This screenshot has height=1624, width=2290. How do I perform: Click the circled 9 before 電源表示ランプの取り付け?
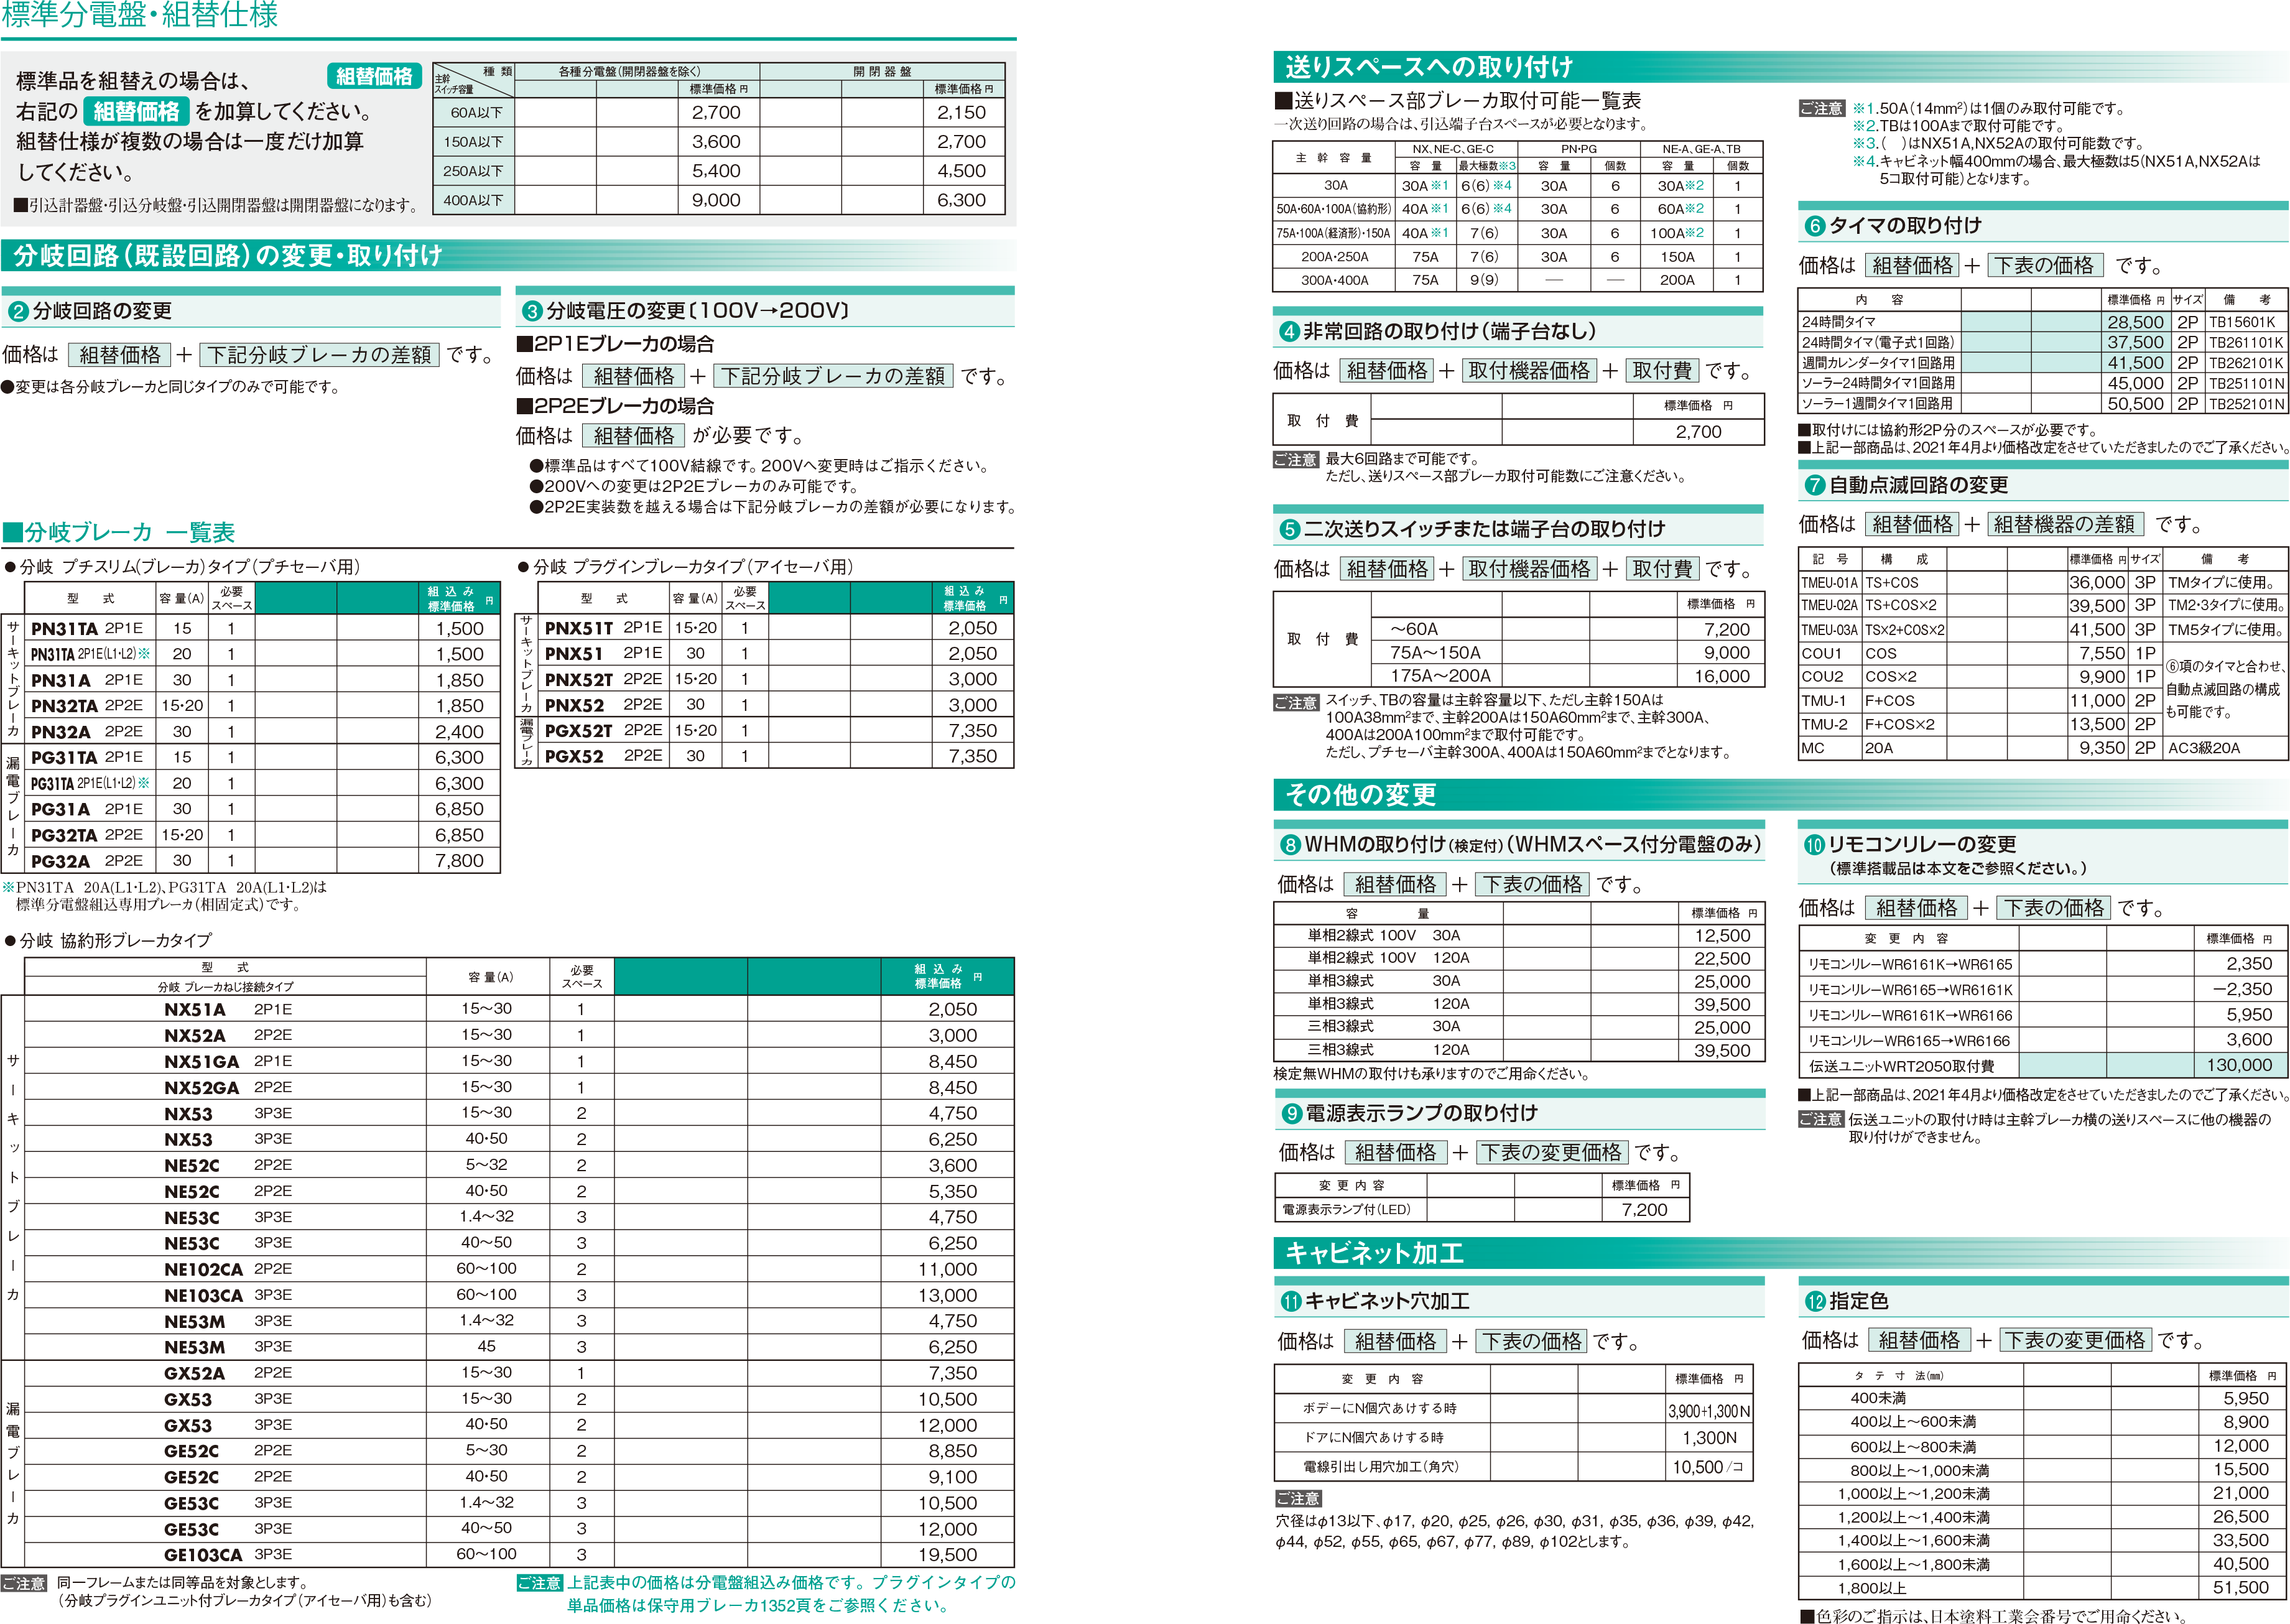click(x=1291, y=1114)
